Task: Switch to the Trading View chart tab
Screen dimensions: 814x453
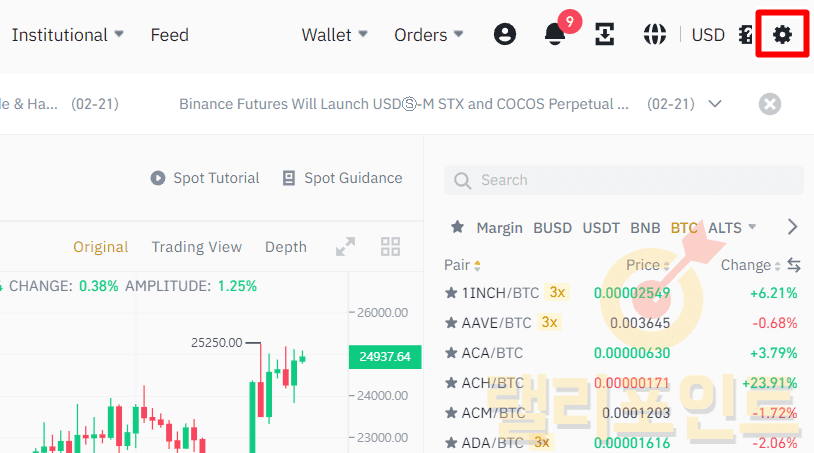Action: (x=196, y=247)
